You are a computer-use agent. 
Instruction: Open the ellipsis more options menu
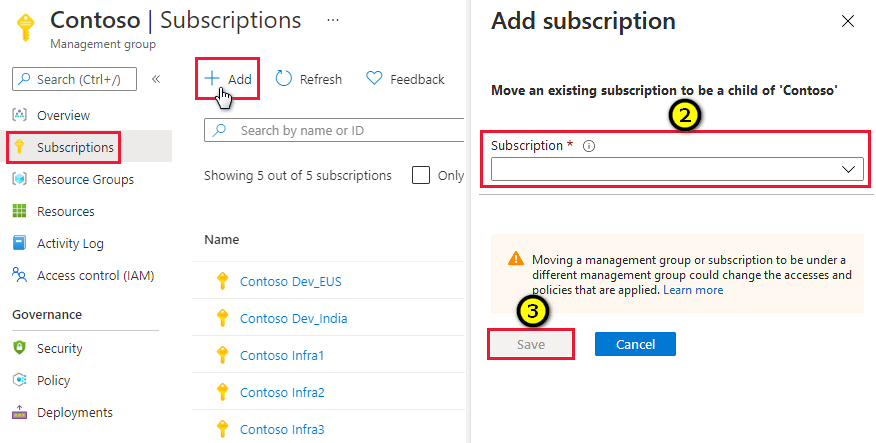click(x=332, y=20)
